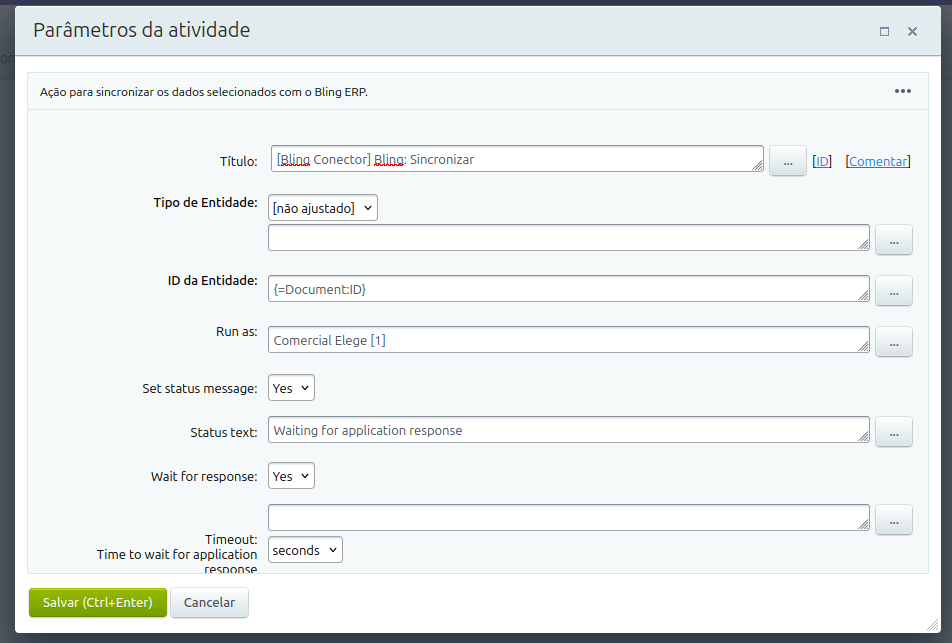
Task: Focus the Timeout value input field
Action: click(x=565, y=518)
